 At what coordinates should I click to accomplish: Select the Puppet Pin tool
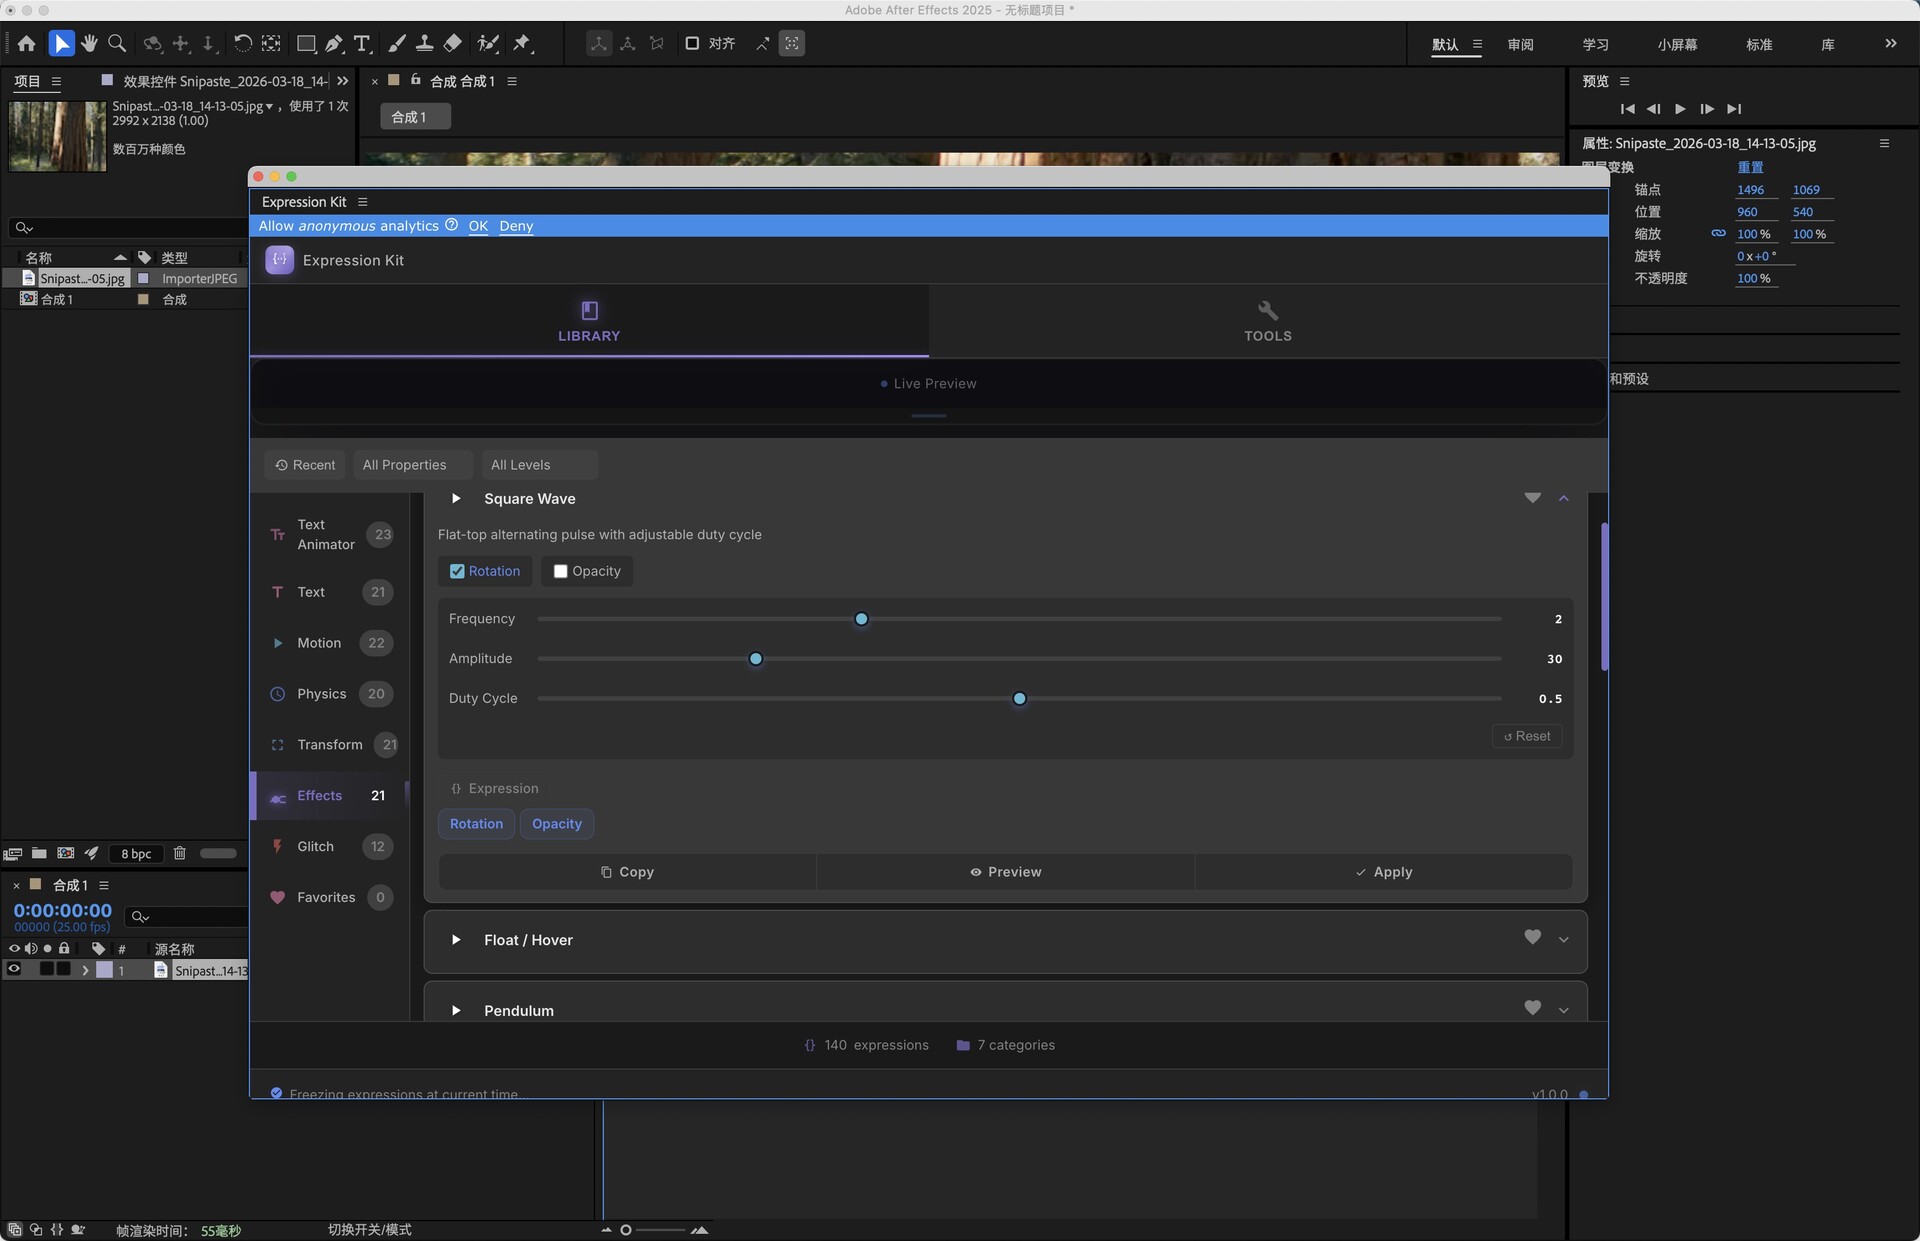[x=522, y=43]
